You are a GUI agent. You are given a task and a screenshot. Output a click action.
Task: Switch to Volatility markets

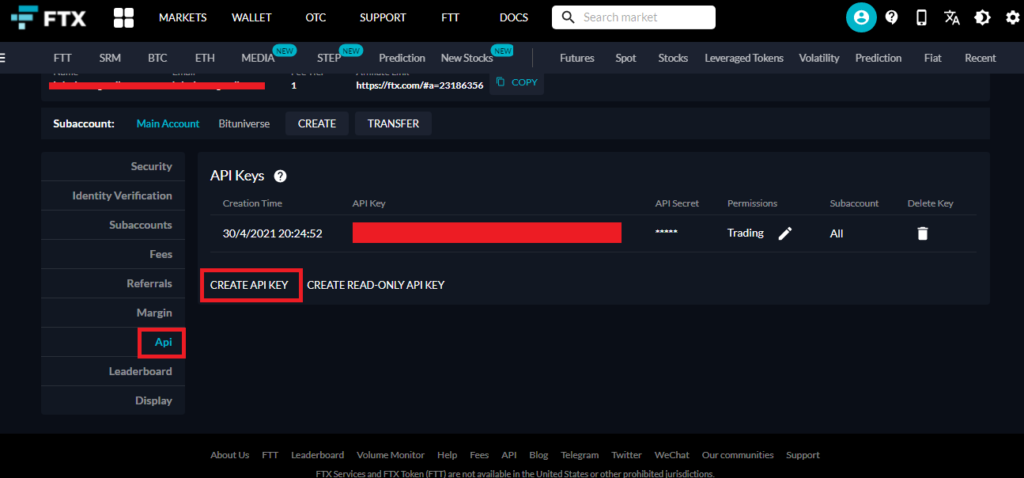[819, 58]
